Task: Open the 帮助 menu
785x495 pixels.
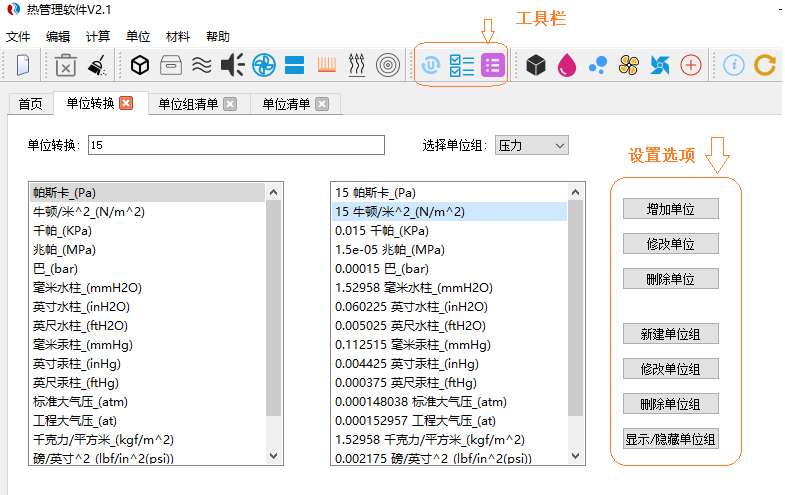Action: coord(218,37)
